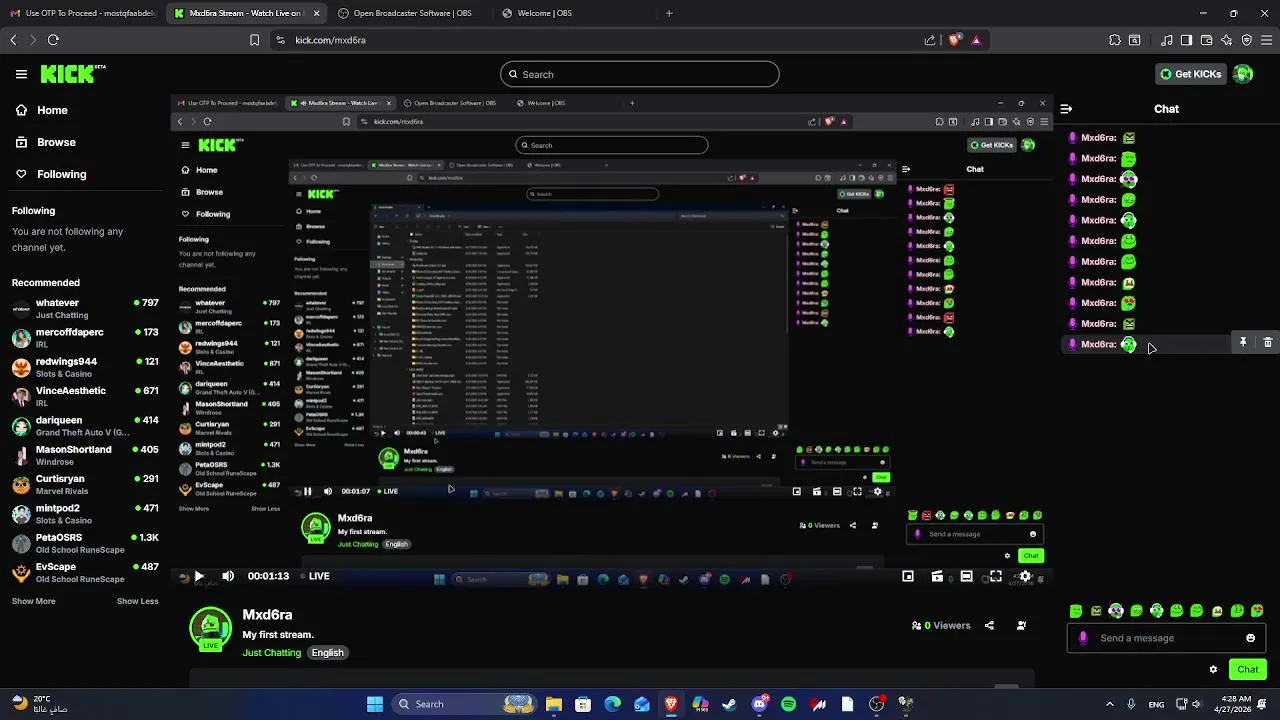Open recommended channel dariqueen

[85, 426]
